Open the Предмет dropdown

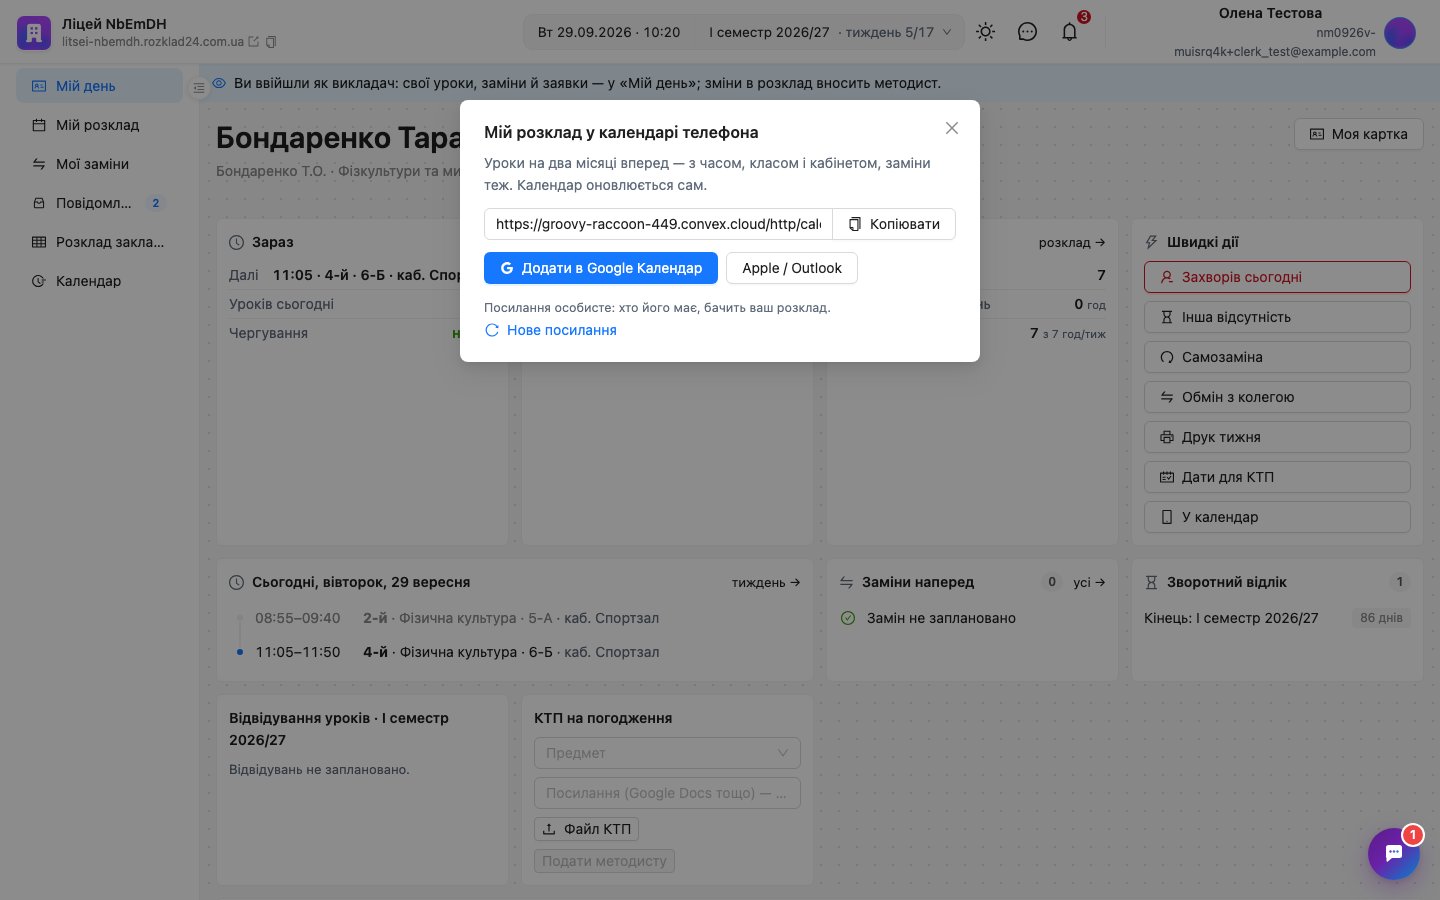tap(667, 753)
